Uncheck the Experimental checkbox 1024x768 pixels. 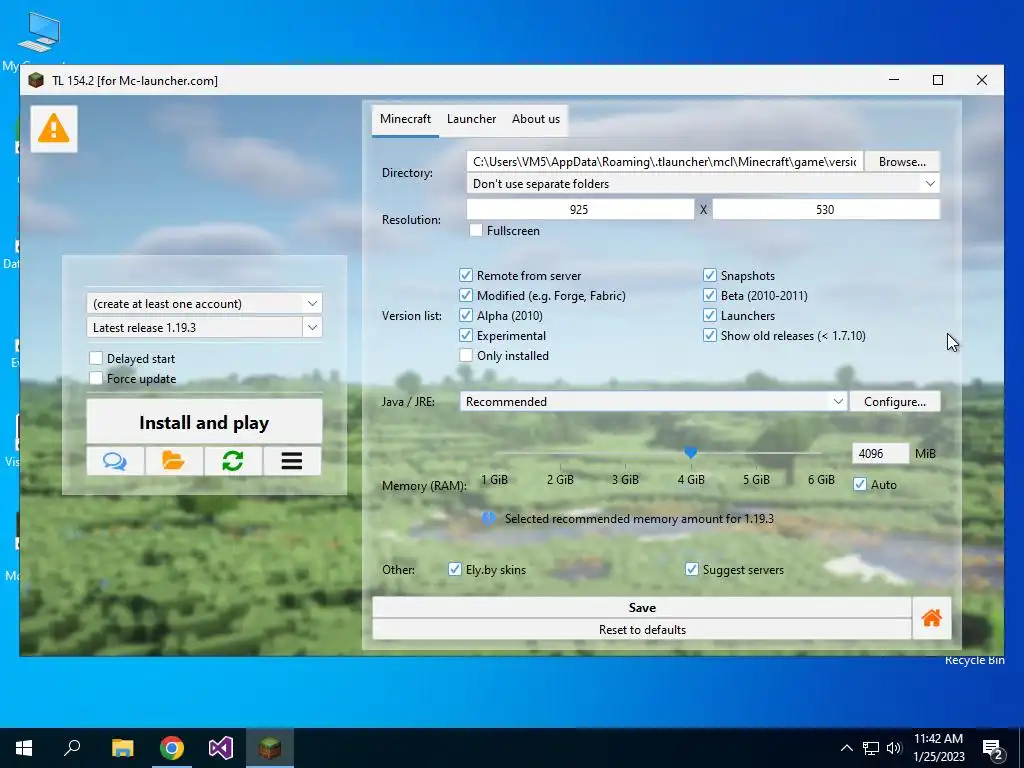(x=466, y=336)
